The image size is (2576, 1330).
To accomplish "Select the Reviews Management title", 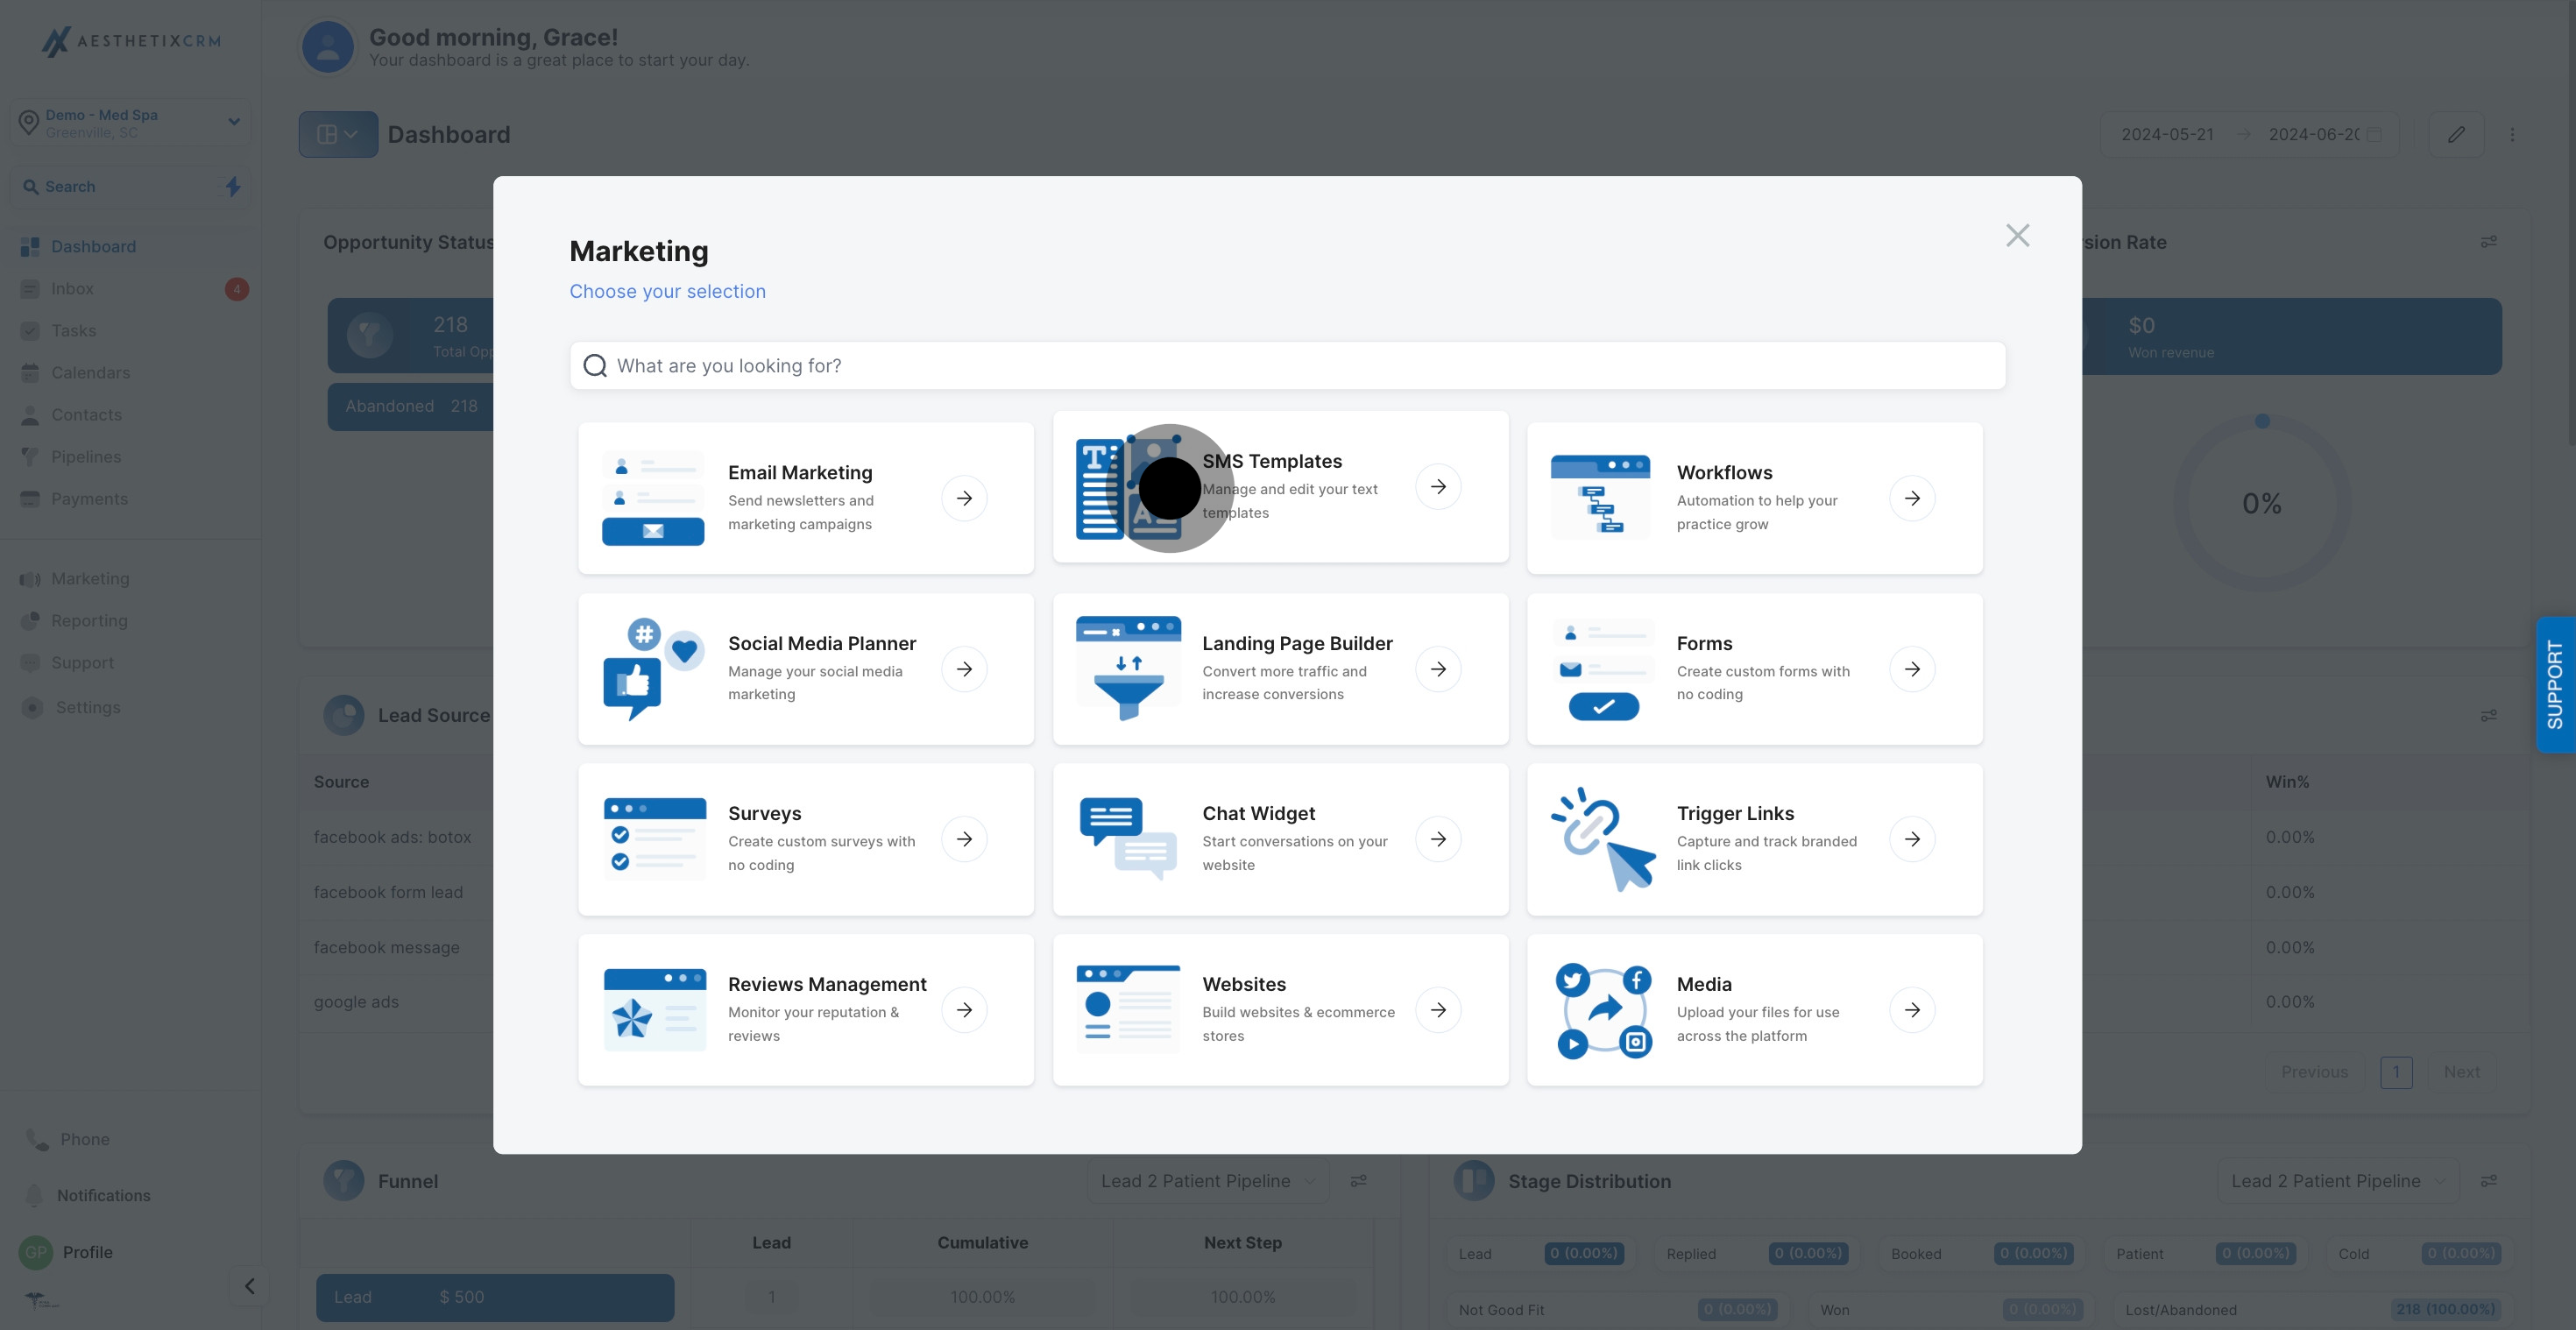I will (827, 984).
